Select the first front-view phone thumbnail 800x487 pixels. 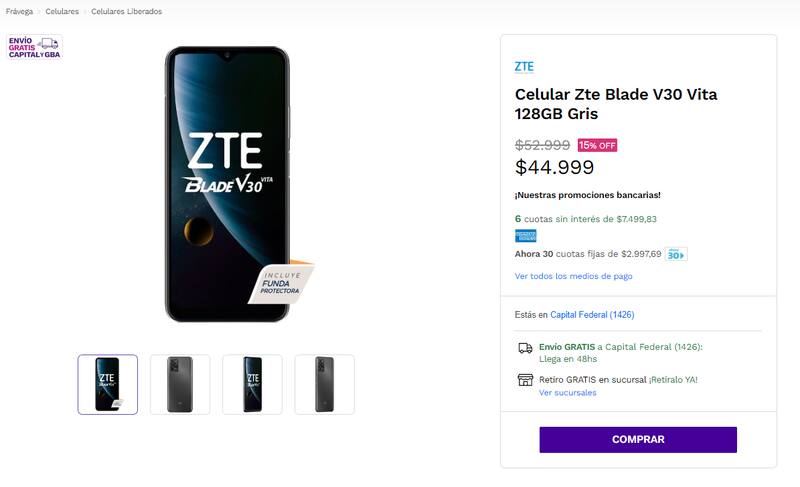[x=108, y=384]
